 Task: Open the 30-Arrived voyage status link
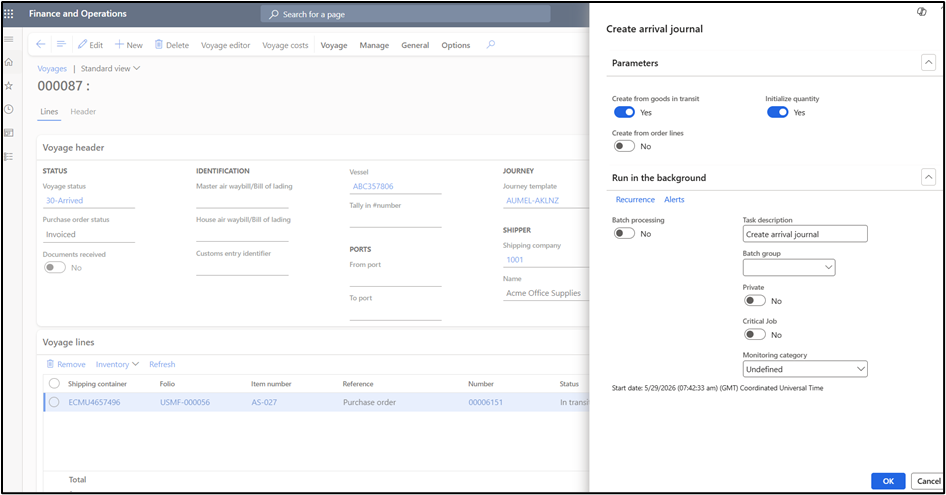65,200
